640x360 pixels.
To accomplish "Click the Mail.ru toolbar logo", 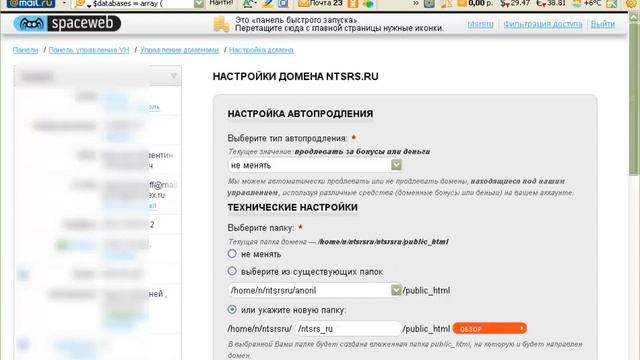I will click(x=31, y=4).
